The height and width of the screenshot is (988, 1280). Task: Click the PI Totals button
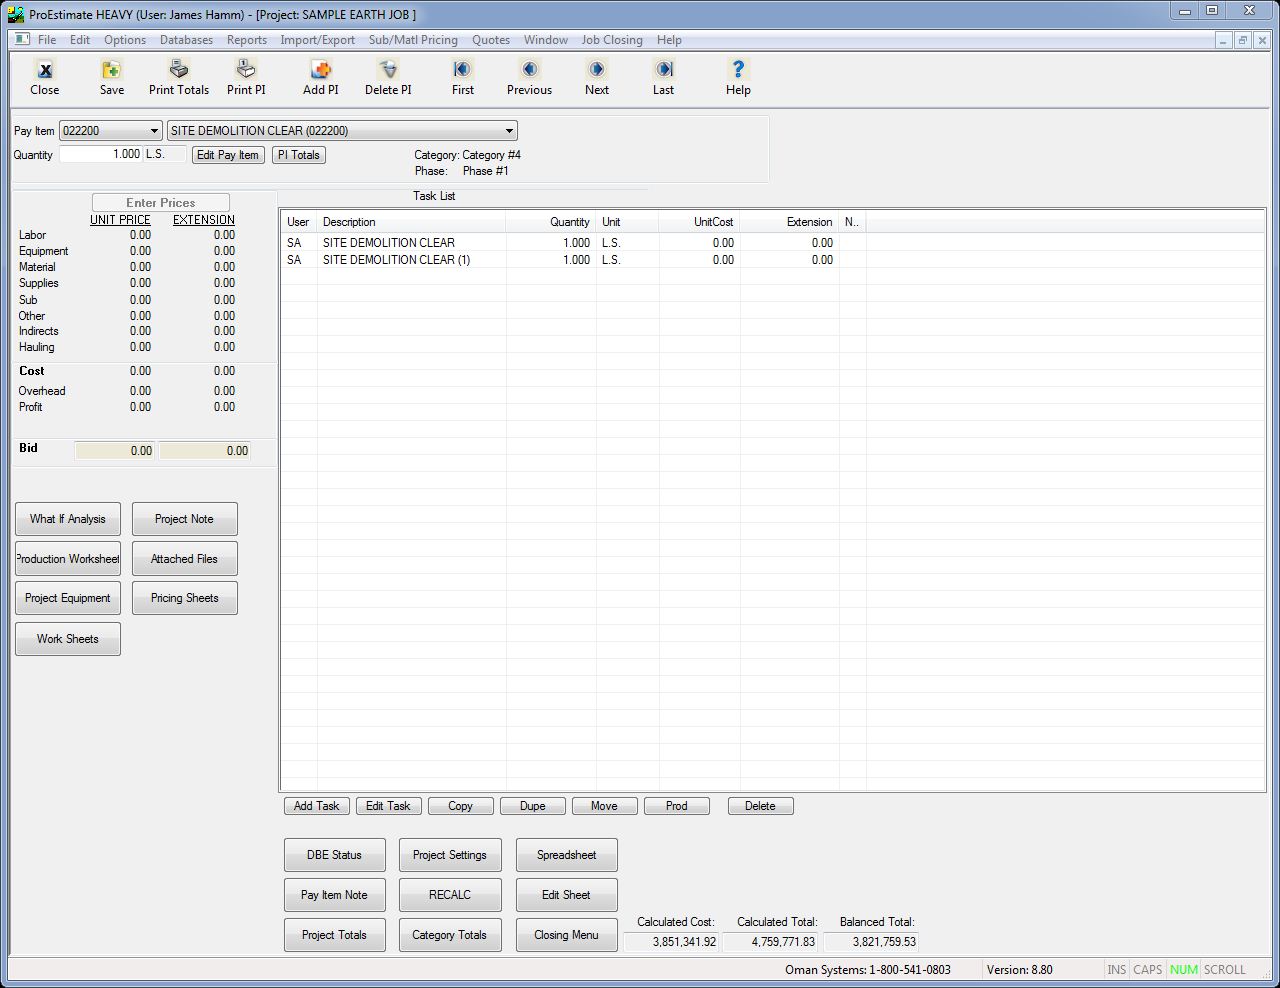pyautogui.click(x=299, y=155)
